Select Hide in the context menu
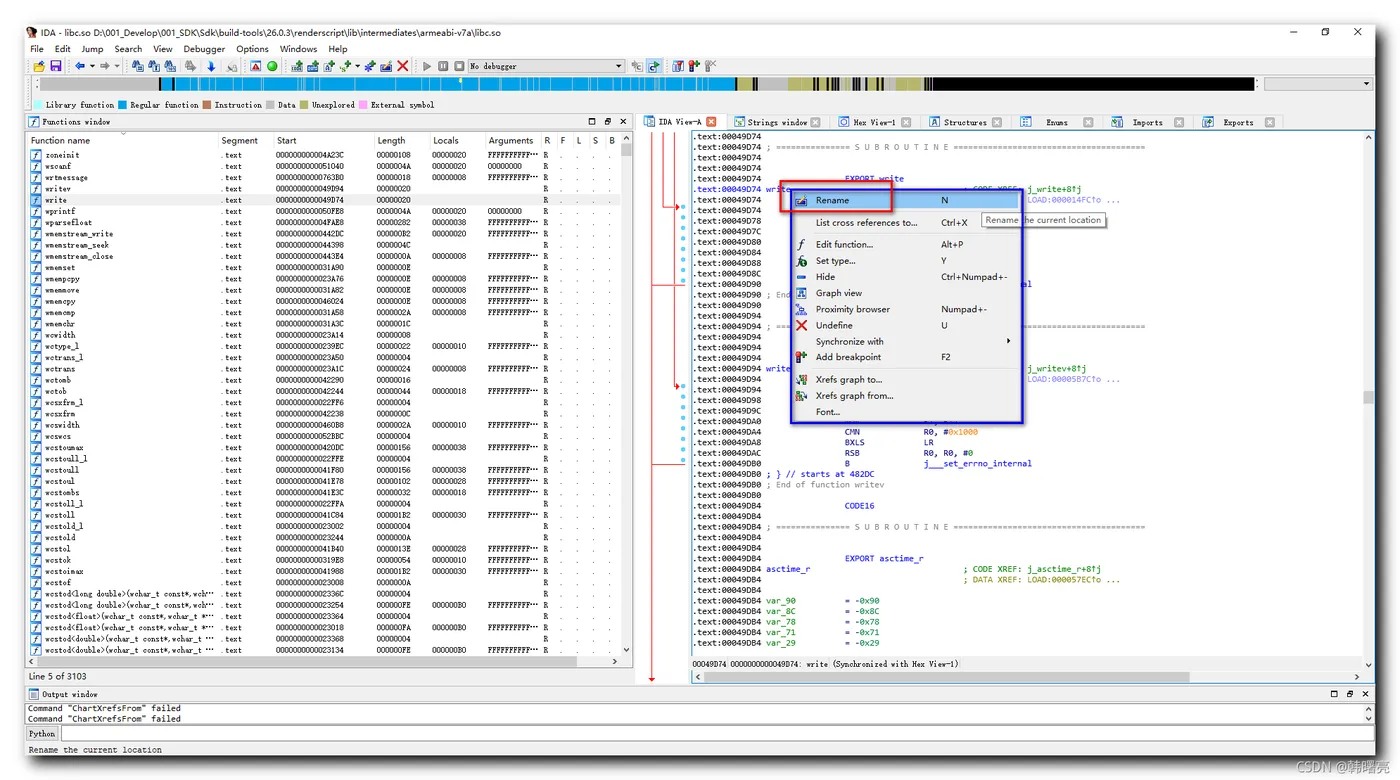Screen dimensions: 1400x780 907,277
